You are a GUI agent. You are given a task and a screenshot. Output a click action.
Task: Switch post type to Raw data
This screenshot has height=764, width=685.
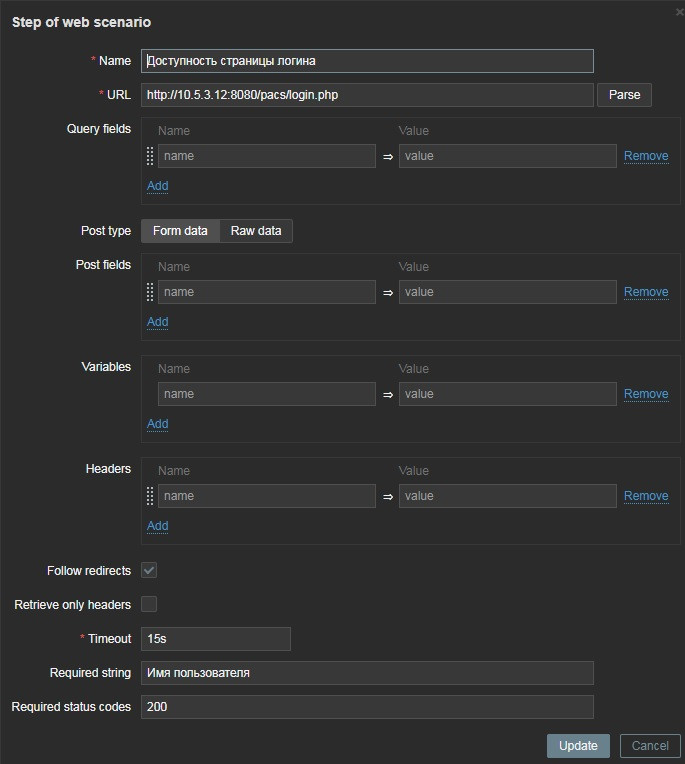point(256,231)
